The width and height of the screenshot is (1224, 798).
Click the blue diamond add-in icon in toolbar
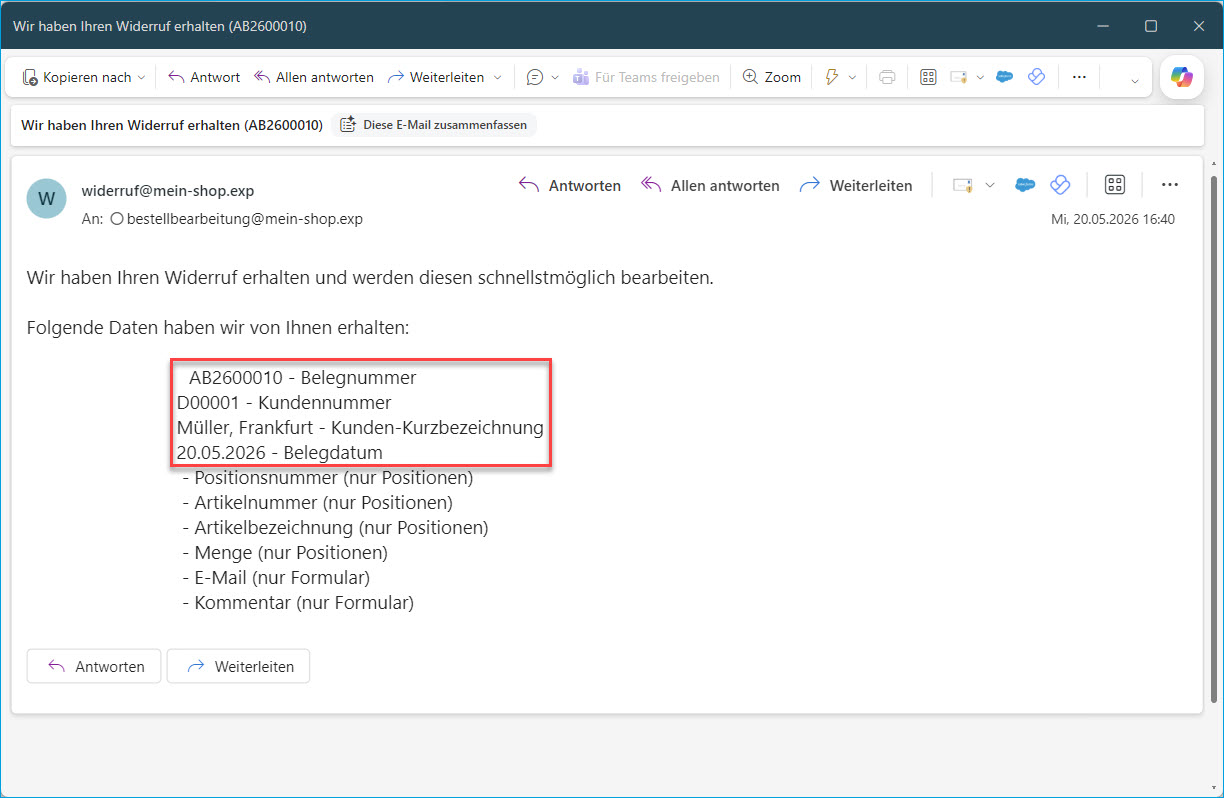point(1036,77)
